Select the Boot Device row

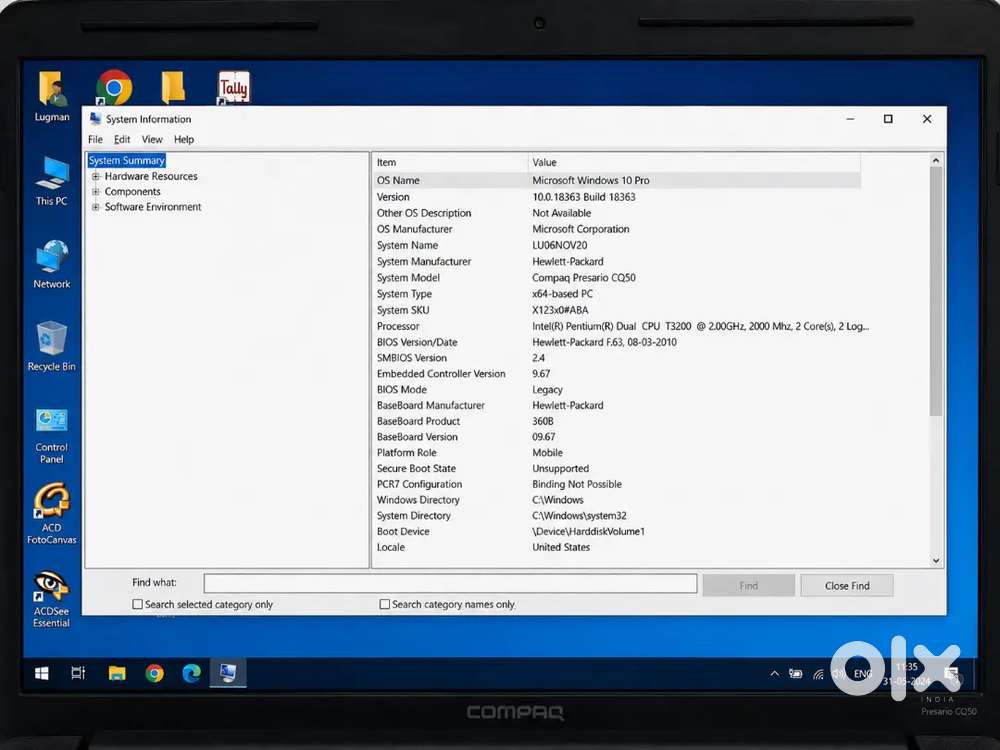click(x=617, y=531)
